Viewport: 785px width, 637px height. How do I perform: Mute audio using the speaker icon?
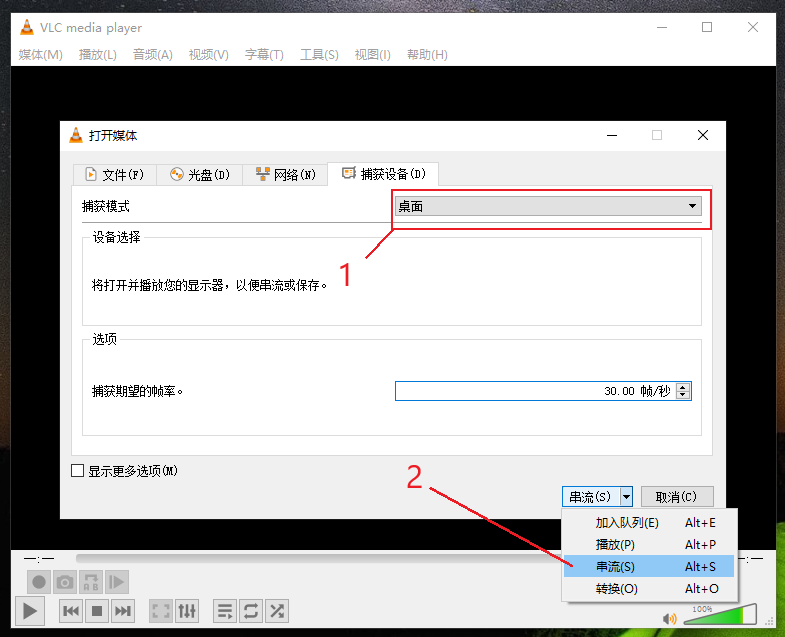coord(669,619)
